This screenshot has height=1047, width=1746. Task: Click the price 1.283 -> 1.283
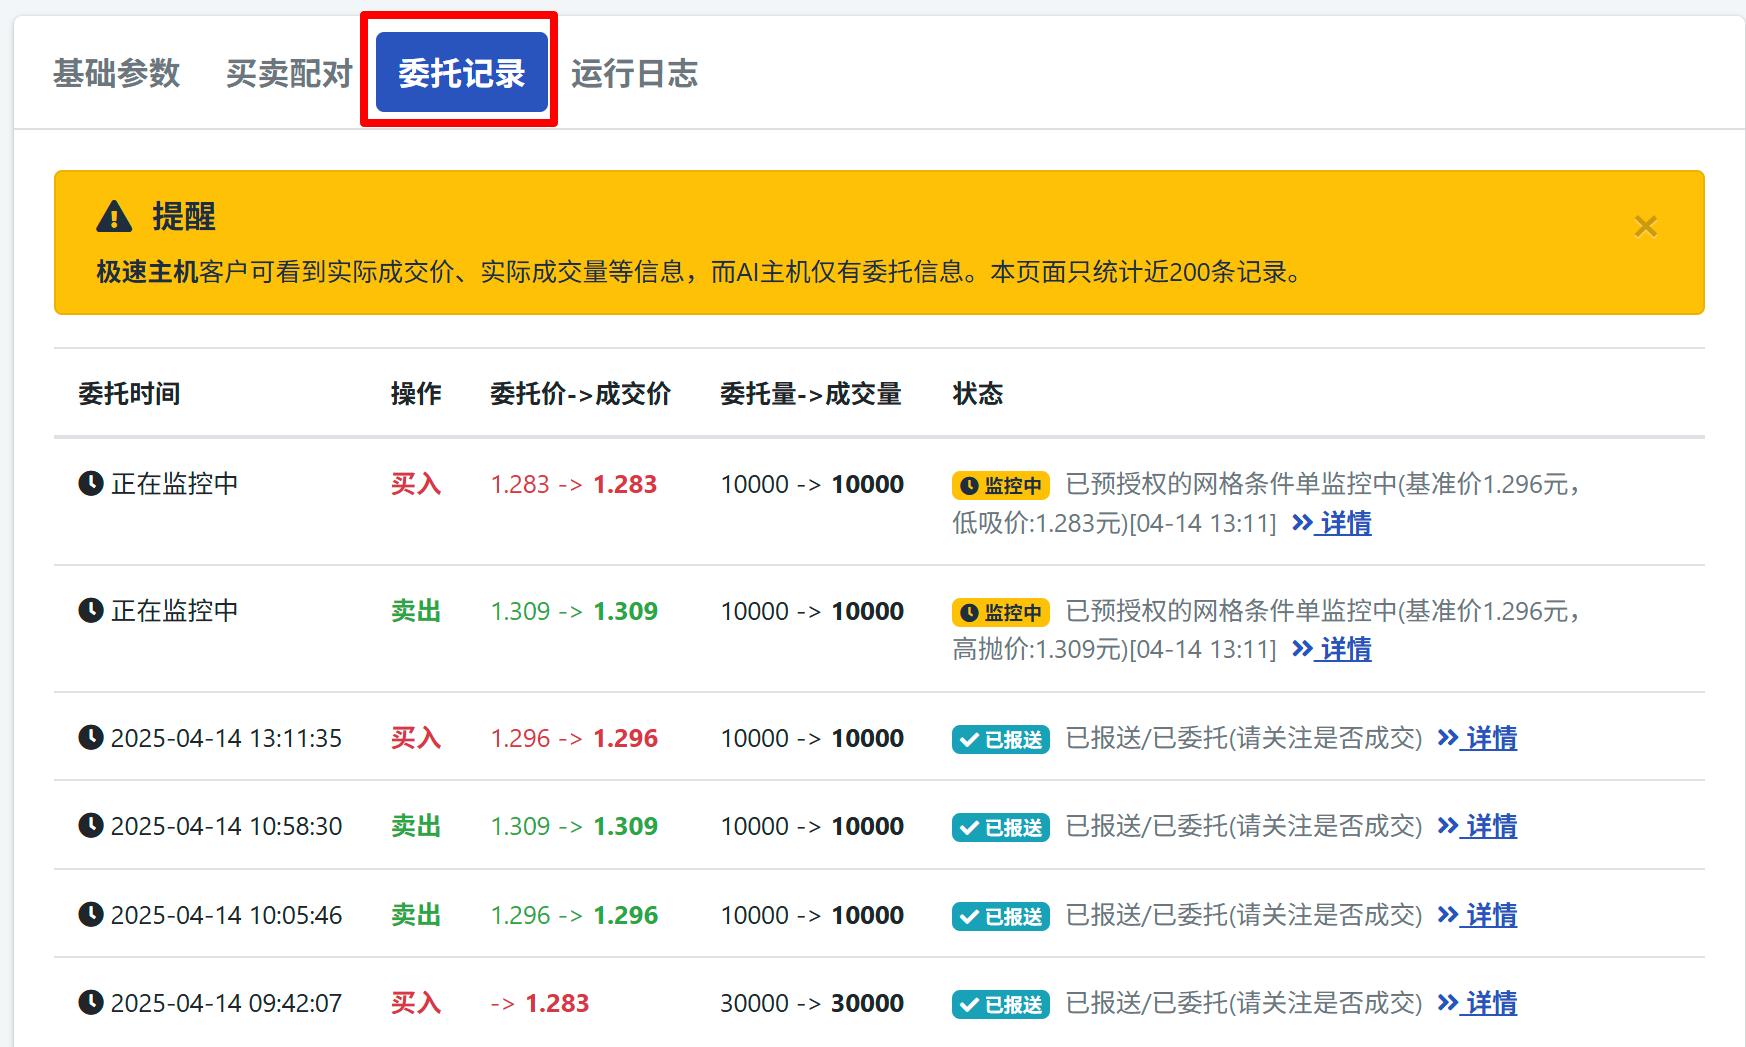[573, 484]
